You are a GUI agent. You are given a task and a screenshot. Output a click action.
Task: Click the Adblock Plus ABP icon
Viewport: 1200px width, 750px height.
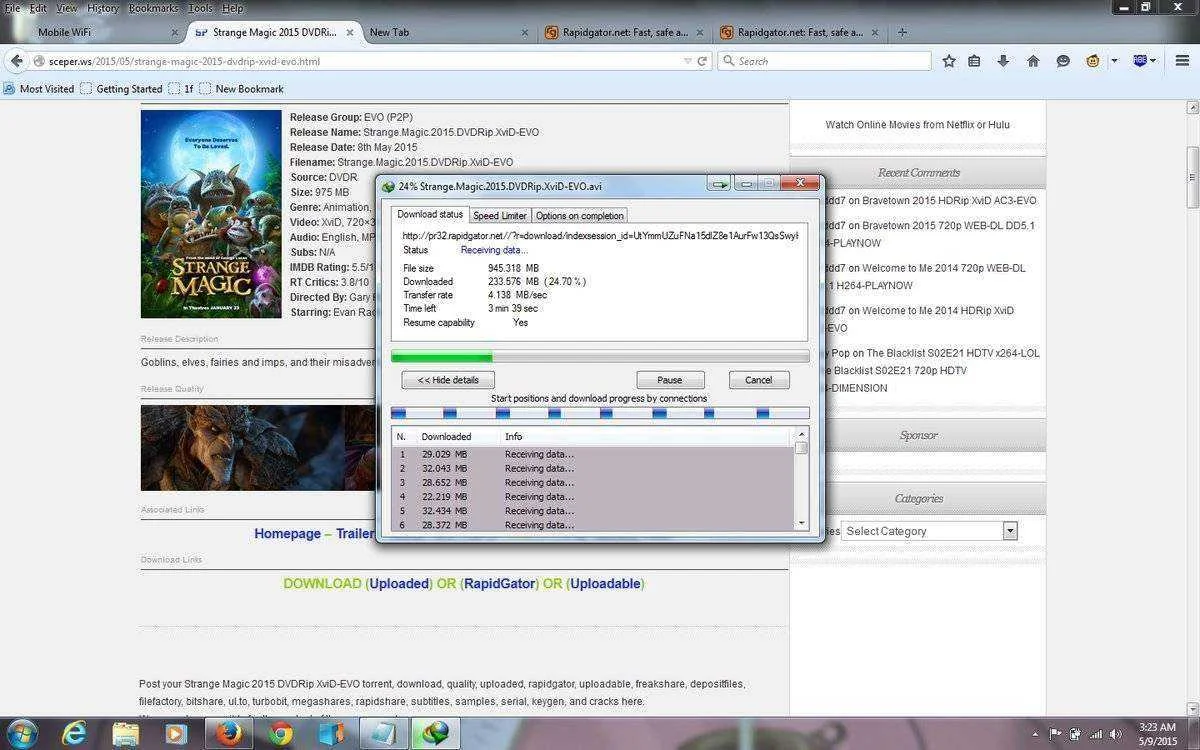[x=1140, y=61]
